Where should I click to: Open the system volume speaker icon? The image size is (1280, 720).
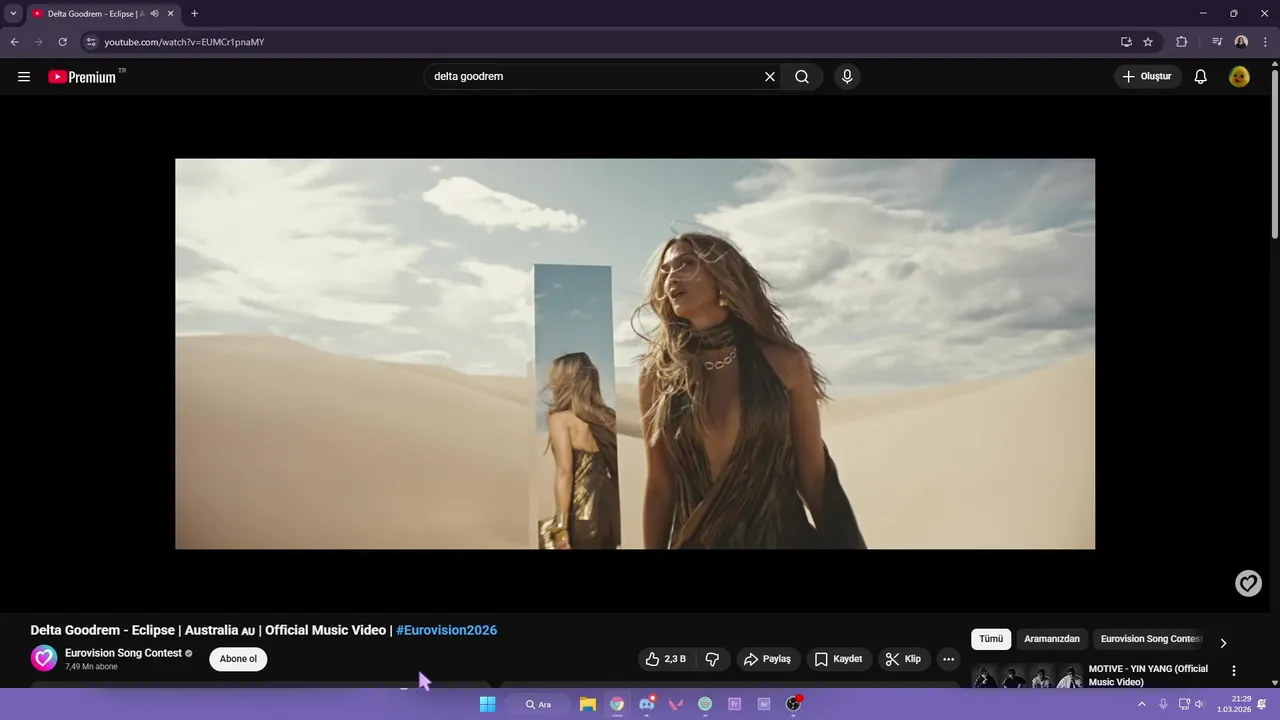(1199, 704)
